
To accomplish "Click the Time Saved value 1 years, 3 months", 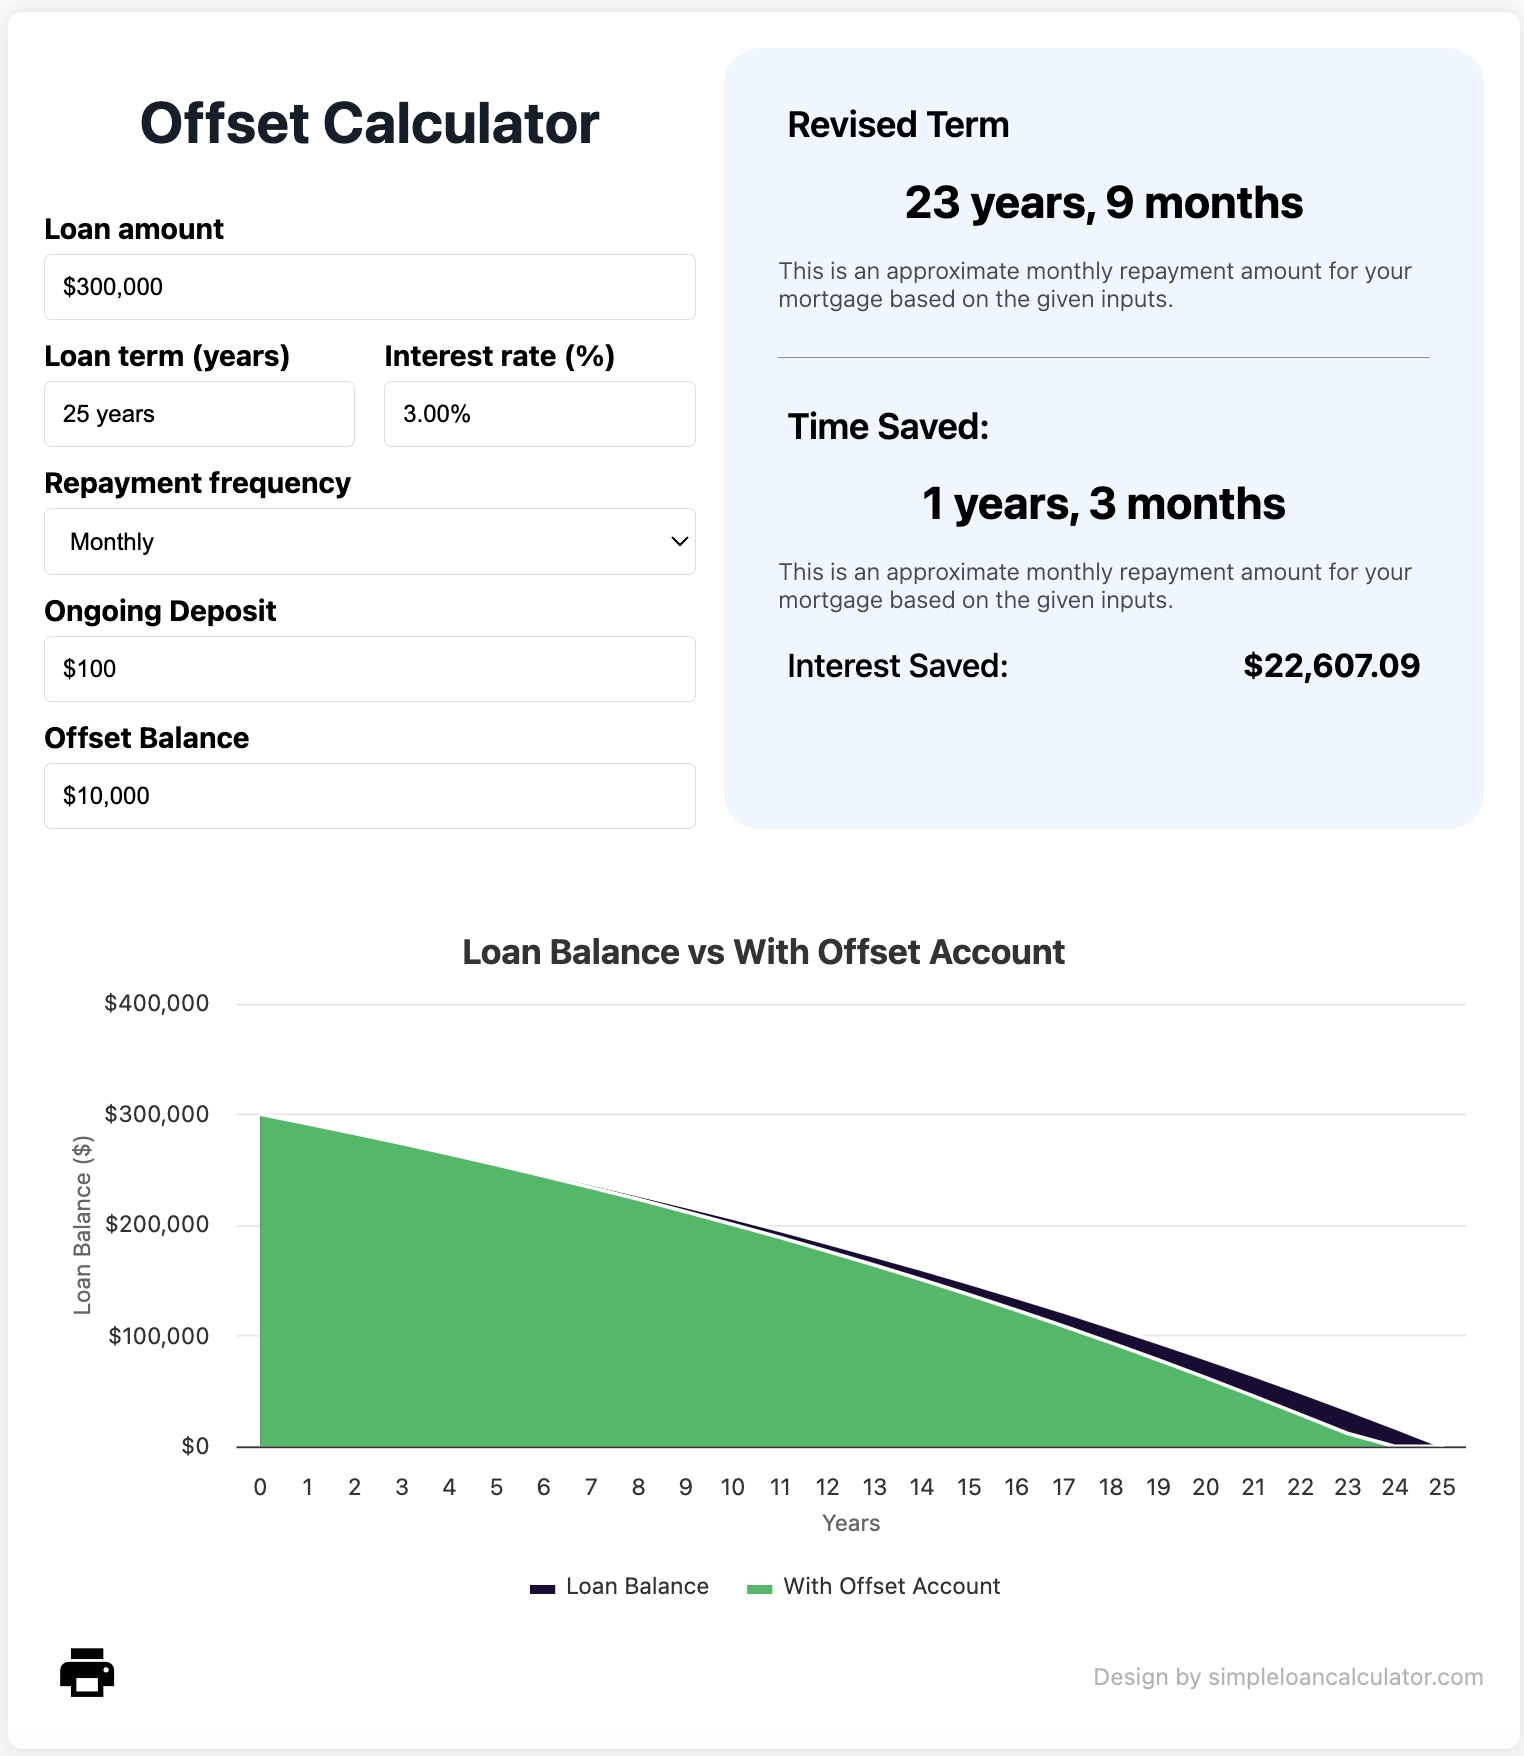I will click(x=1103, y=504).
